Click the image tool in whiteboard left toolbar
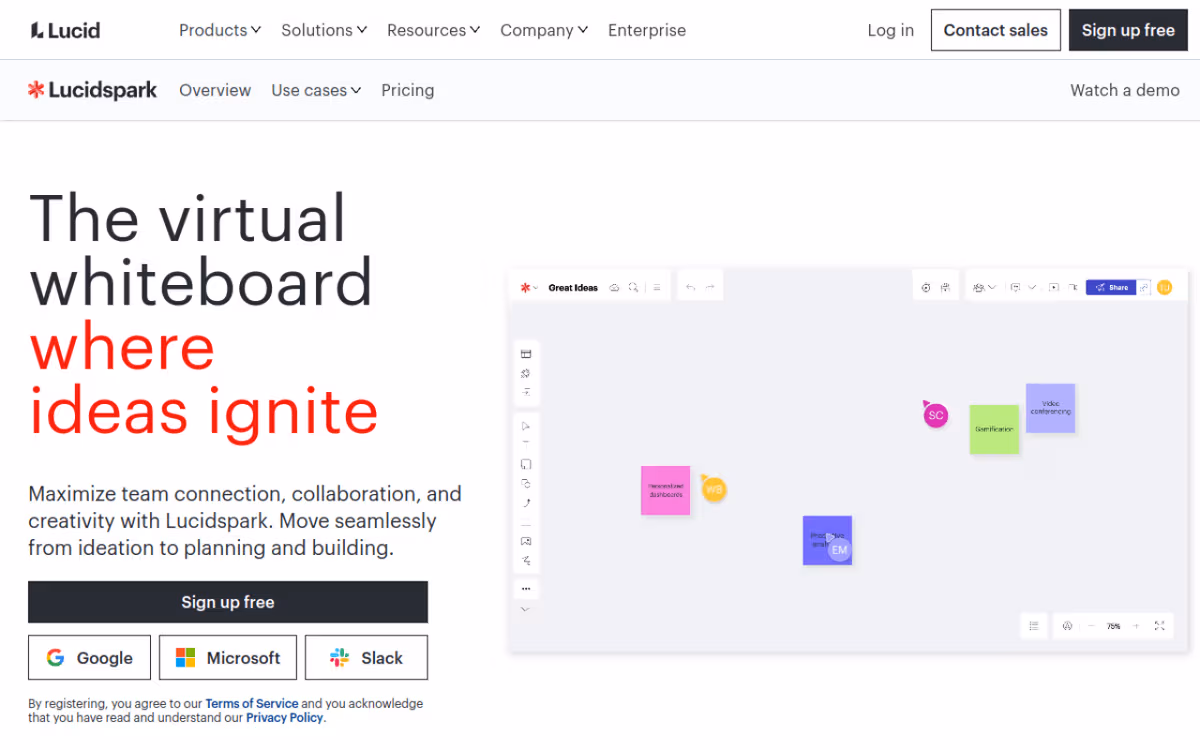This screenshot has height=750, width=1200. (526, 541)
